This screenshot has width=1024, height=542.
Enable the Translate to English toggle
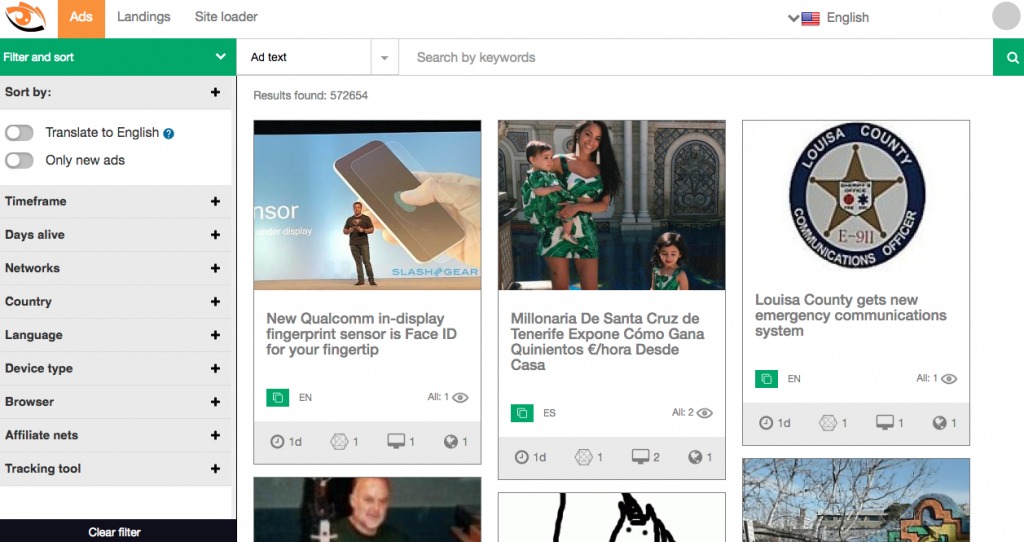click(20, 133)
